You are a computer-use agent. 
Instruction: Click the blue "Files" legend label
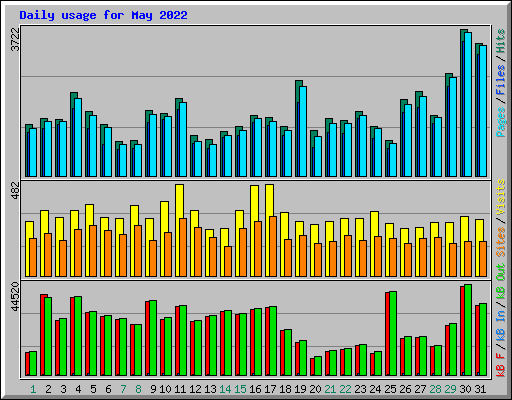pos(501,80)
